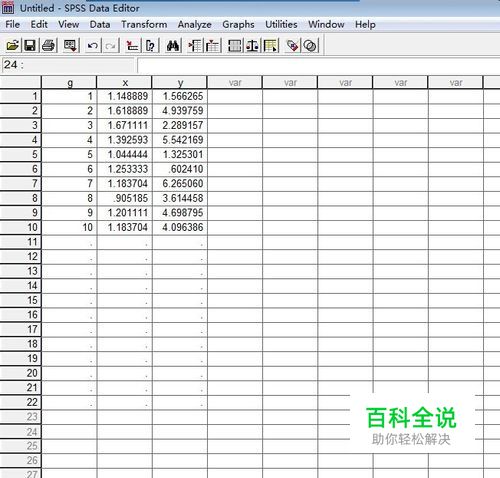
Task: Click the Undo arrow icon
Action: pos(93,45)
